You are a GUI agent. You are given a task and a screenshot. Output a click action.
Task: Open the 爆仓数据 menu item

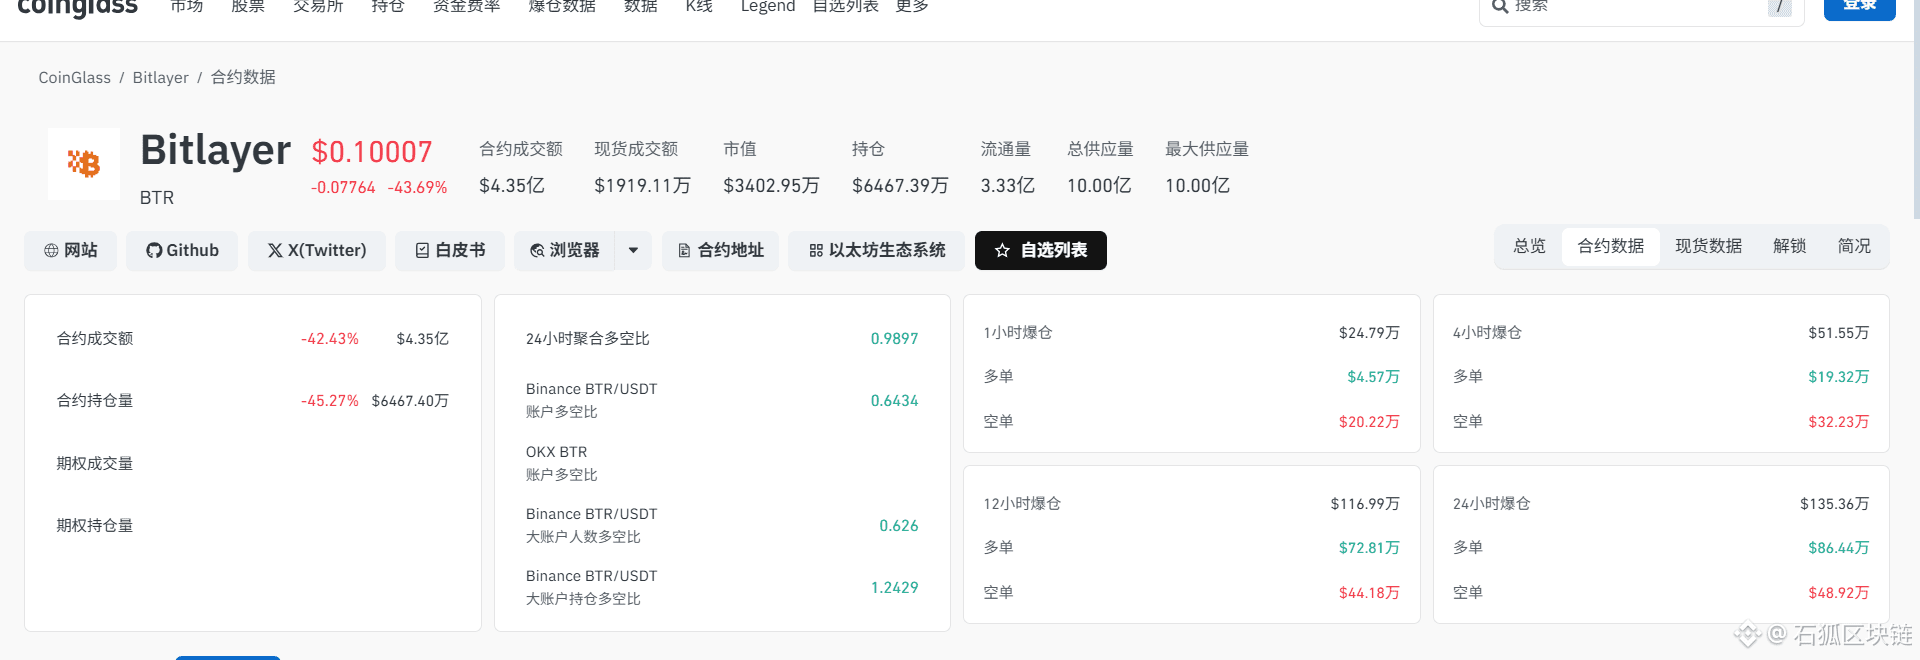pos(562,6)
